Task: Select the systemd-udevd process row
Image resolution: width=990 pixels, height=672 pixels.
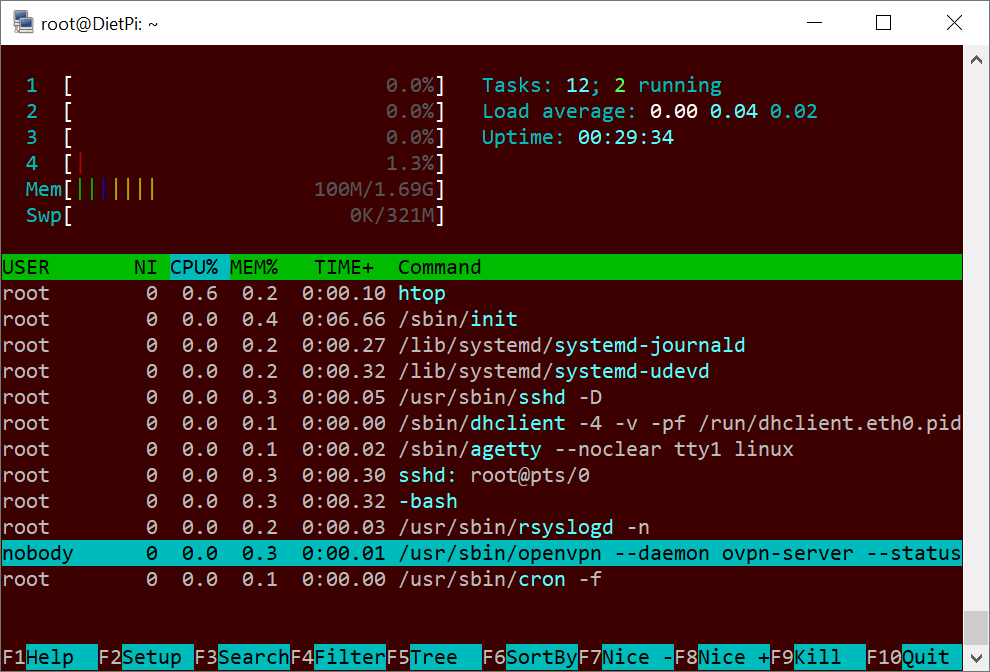Action: [482, 371]
